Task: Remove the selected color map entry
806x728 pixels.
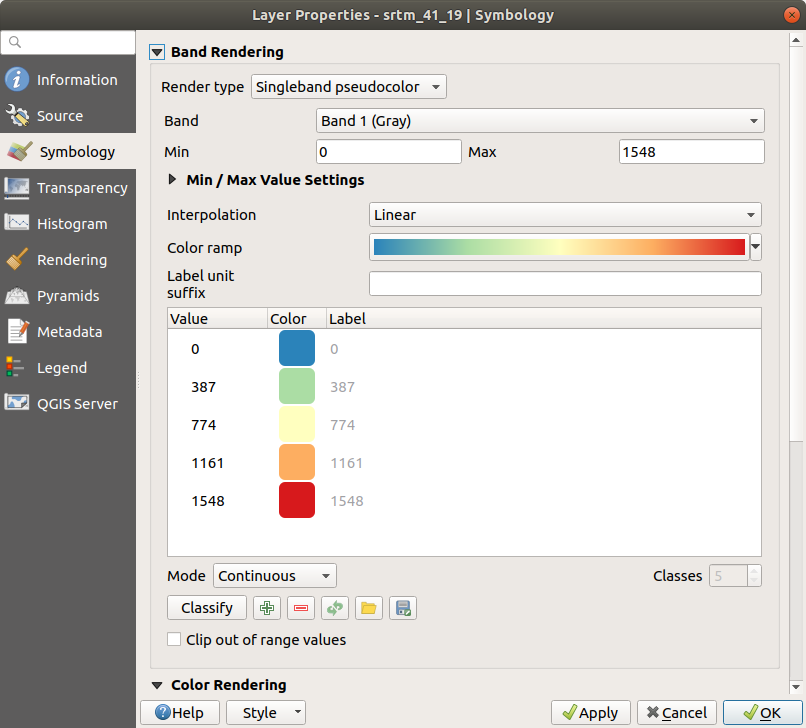Action: point(300,607)
